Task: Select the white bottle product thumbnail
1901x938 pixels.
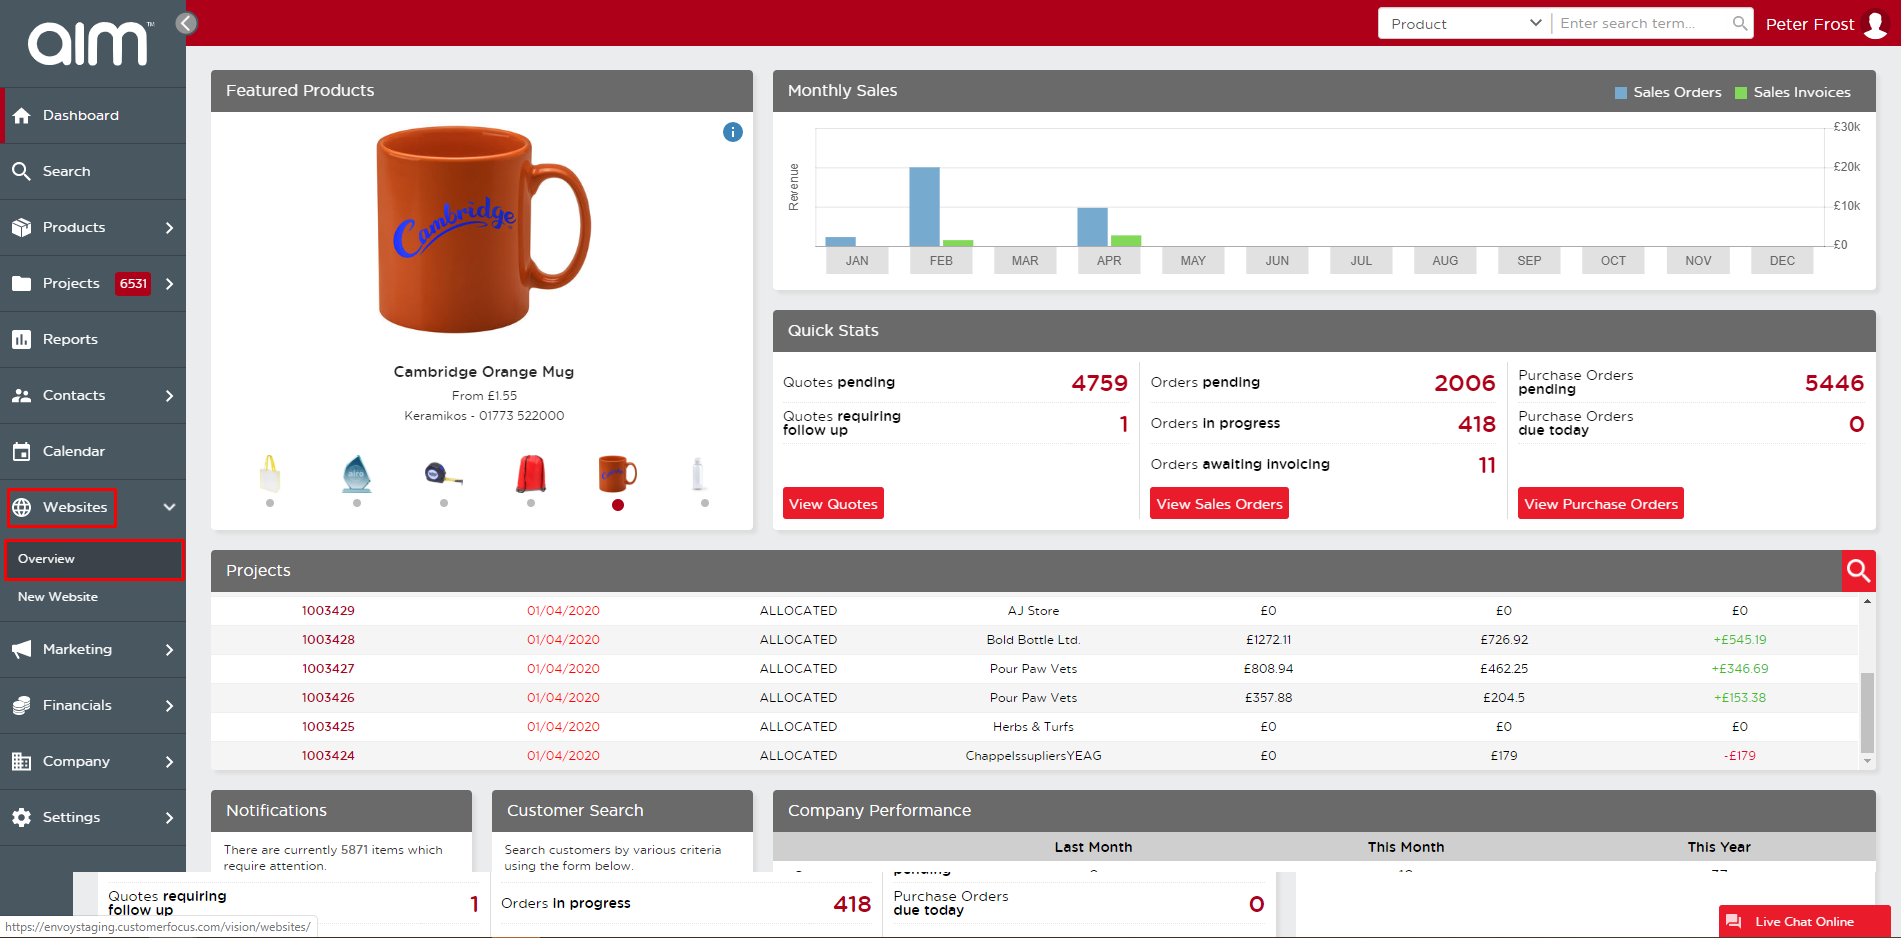Action: (698, 473)
